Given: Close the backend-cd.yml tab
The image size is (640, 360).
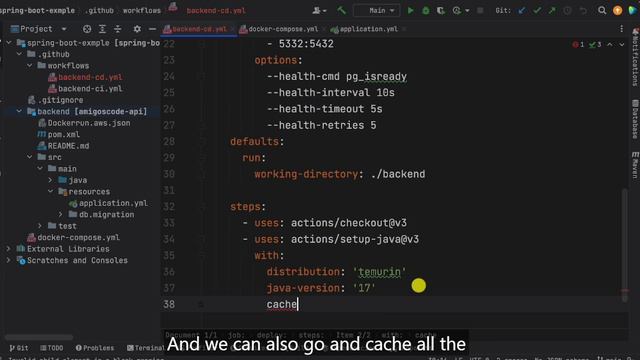Looking at the screenshot, I should coord(233,29).
